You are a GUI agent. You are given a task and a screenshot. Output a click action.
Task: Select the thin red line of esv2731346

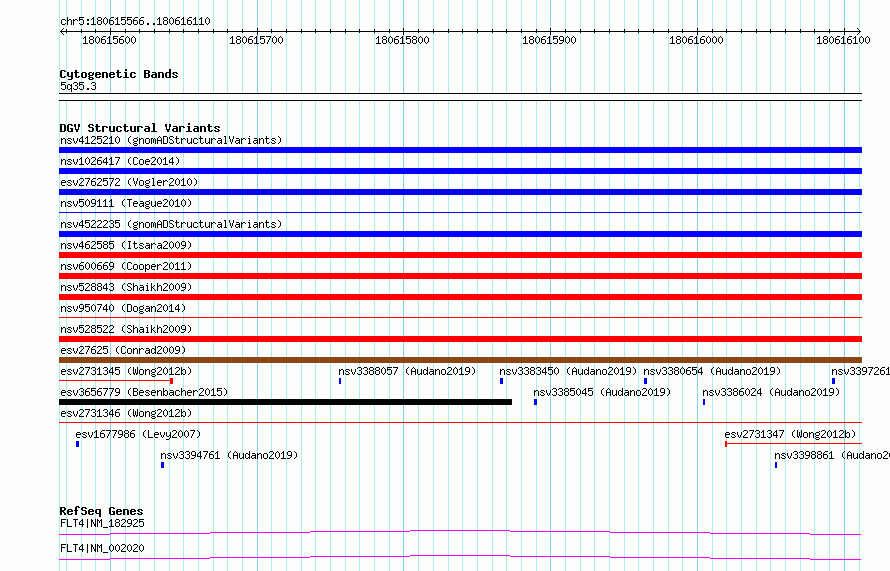tap(460, 423)
